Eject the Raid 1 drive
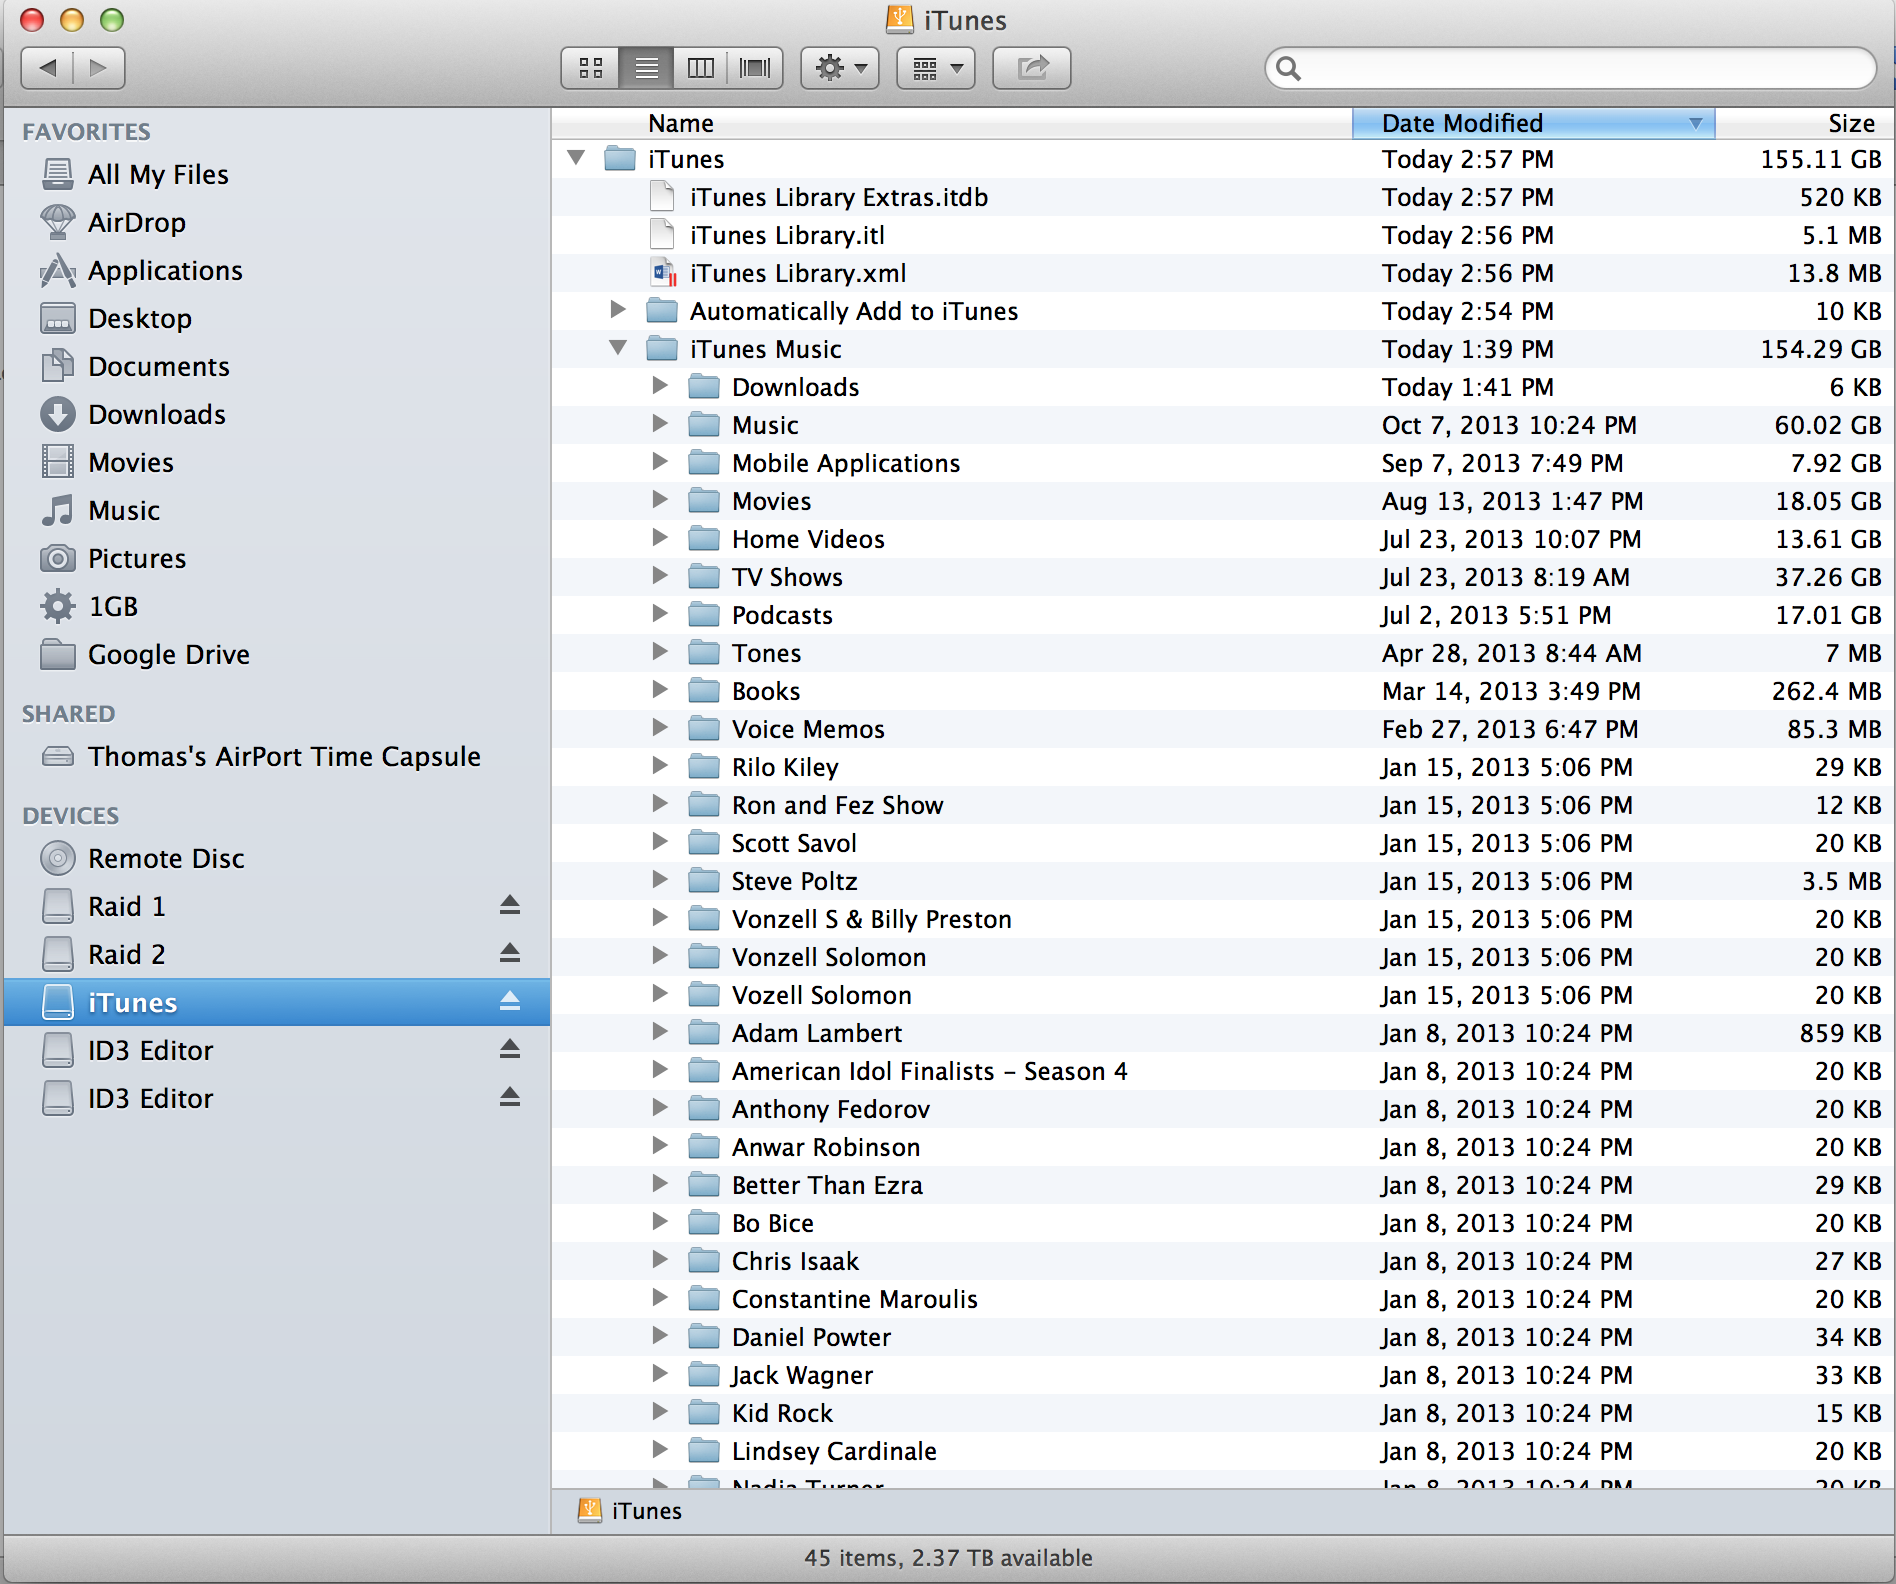1896x1584 pixels. pos(510,906)
